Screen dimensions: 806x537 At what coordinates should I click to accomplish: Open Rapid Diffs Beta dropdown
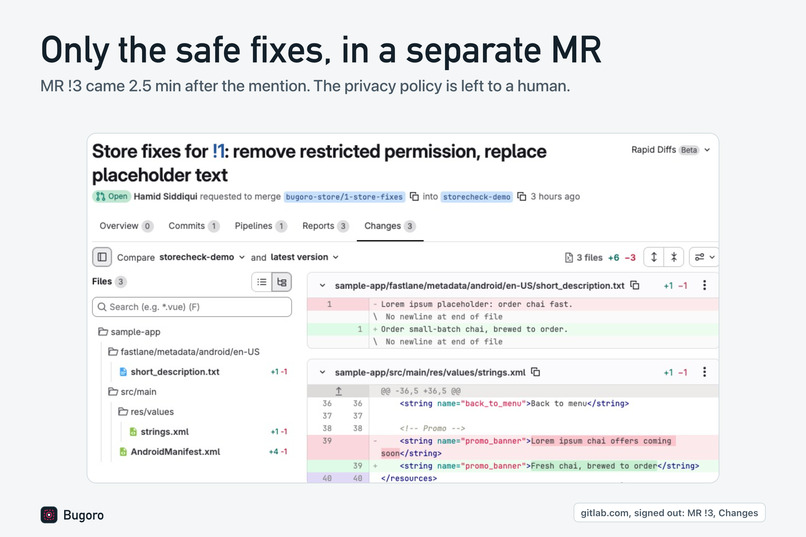click(670, 150)
